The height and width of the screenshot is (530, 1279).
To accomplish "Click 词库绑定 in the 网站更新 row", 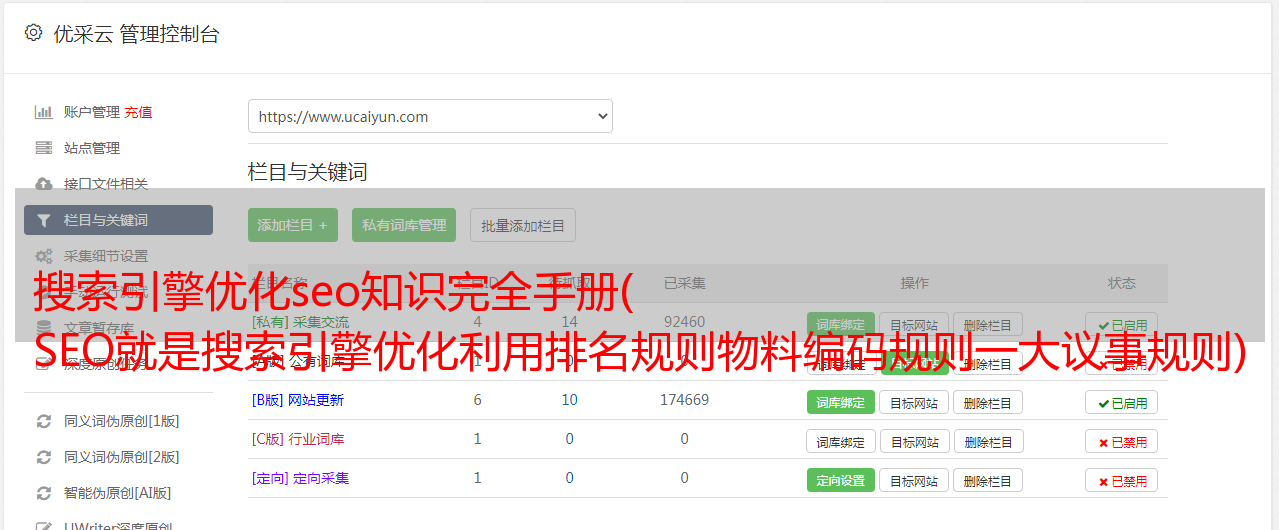I will [x=841, y=402].
